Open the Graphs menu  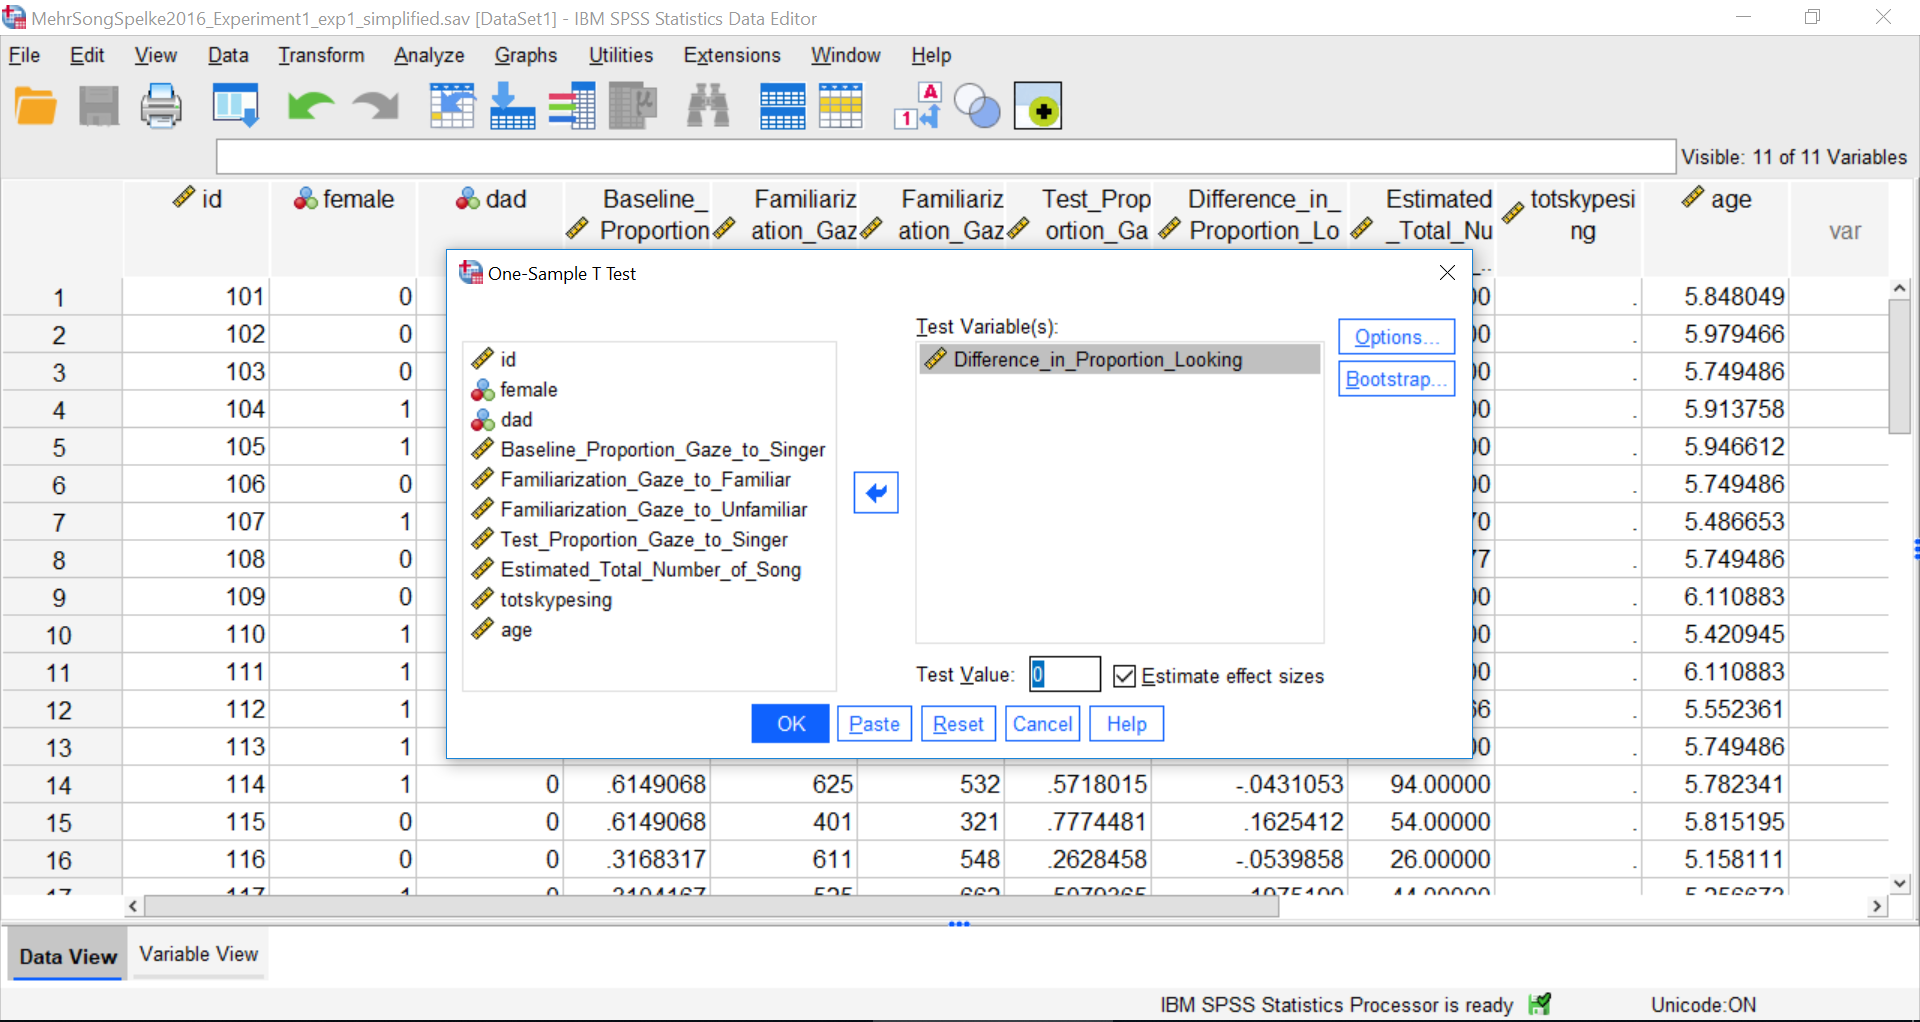click(x=526, y=55)
